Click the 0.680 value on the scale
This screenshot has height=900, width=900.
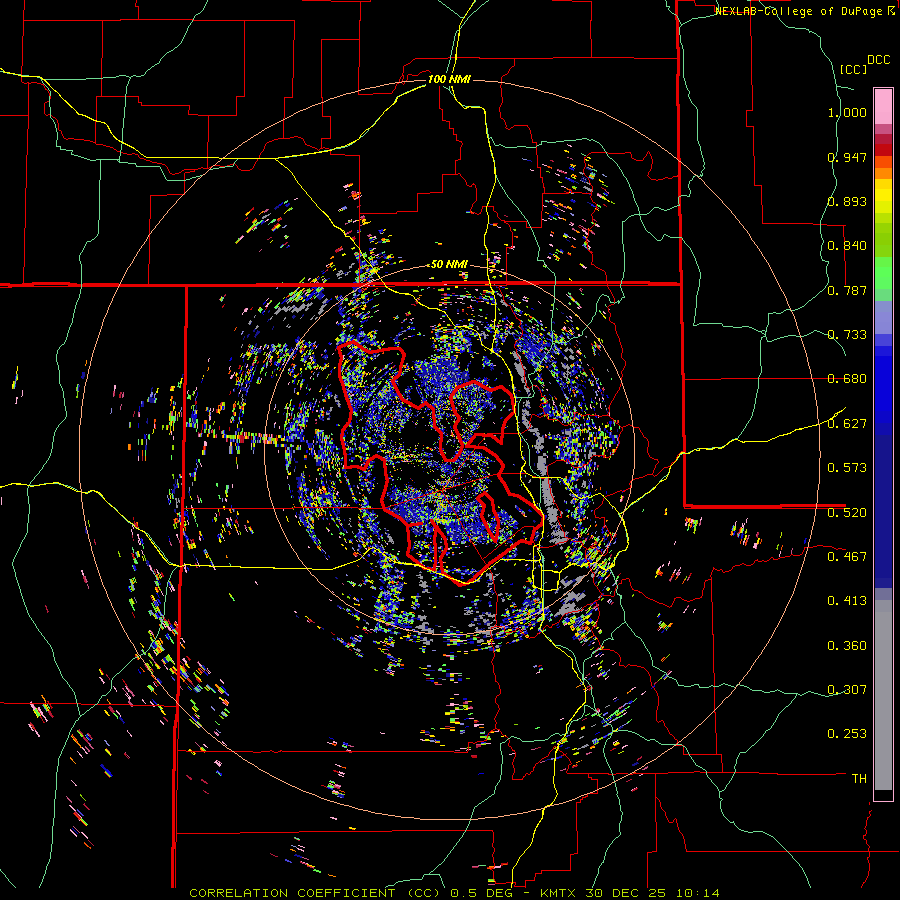[847, 379]
